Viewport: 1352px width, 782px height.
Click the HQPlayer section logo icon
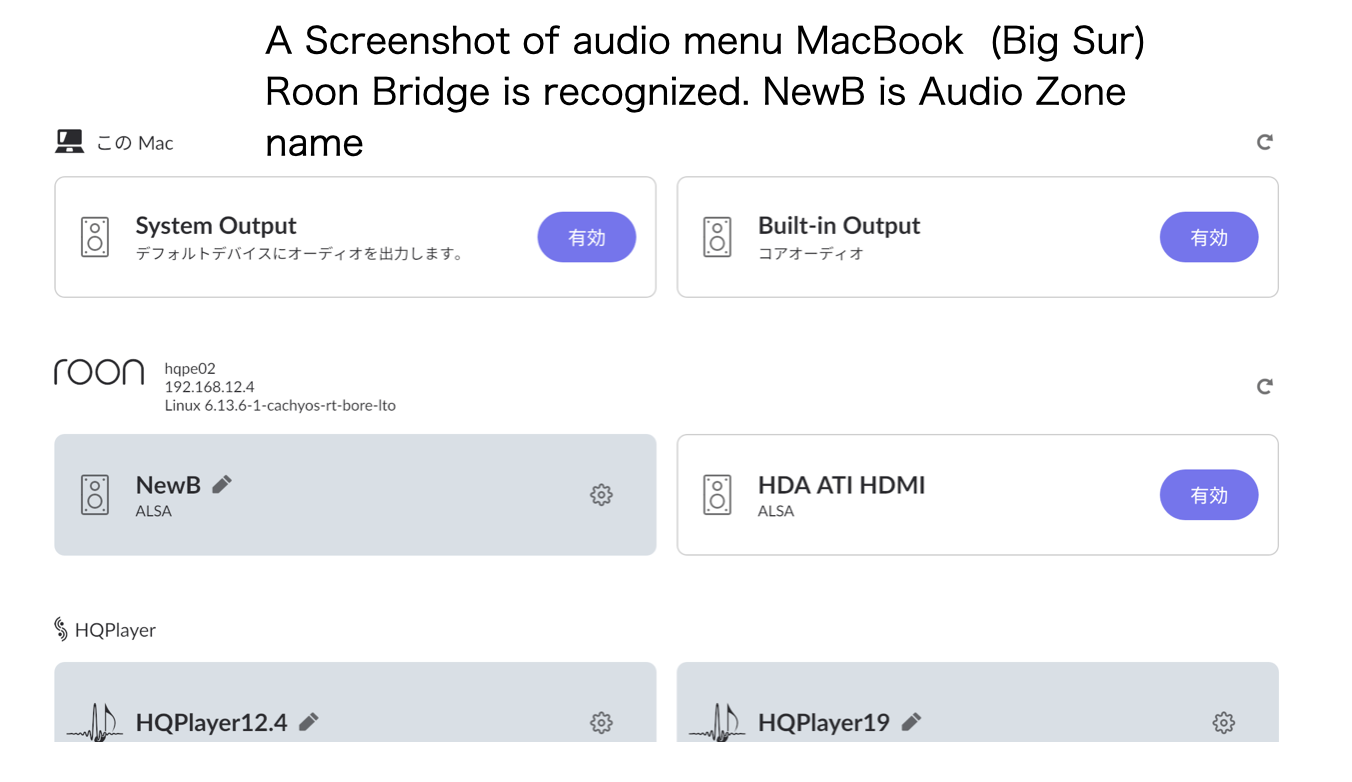click(61, 629)
